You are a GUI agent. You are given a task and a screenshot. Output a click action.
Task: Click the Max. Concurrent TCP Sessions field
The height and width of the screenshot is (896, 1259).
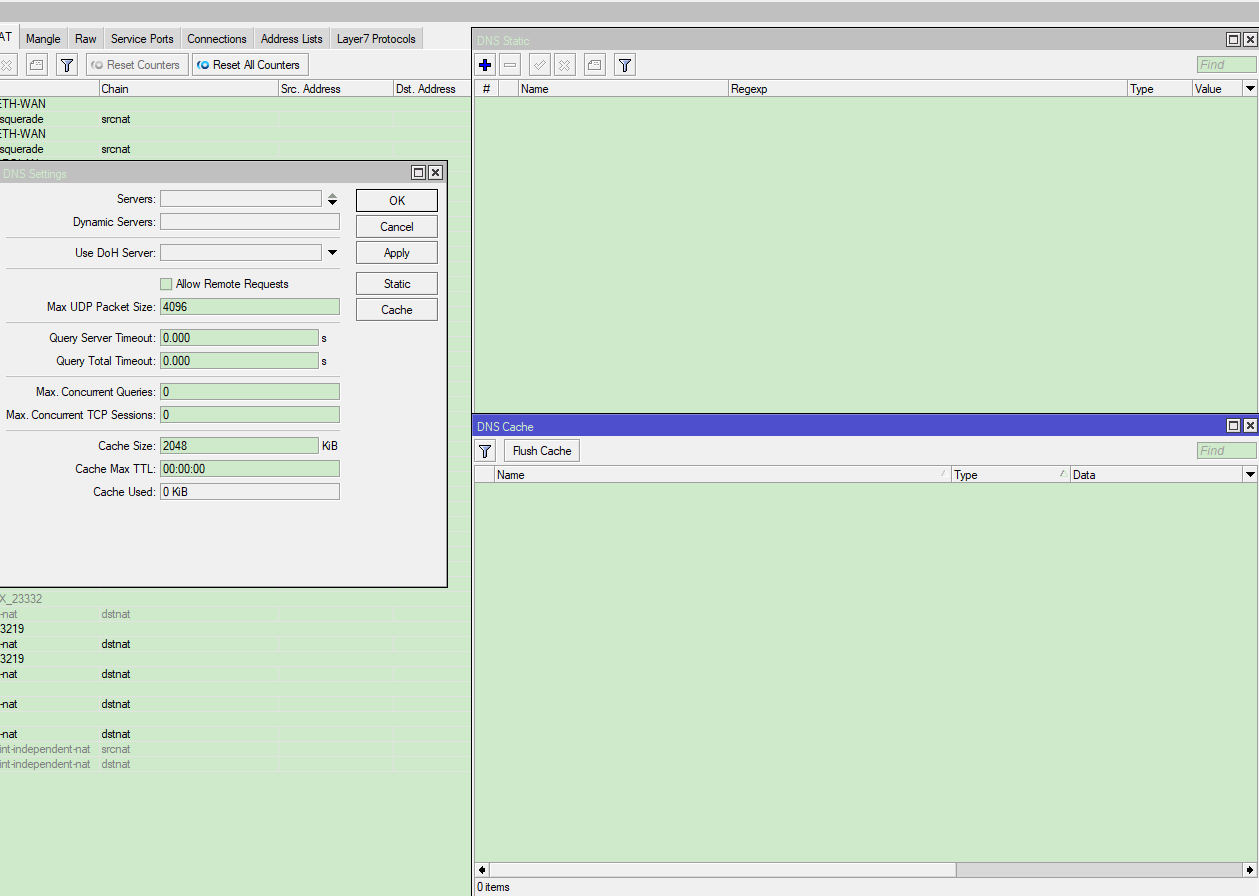coord(250,415)
